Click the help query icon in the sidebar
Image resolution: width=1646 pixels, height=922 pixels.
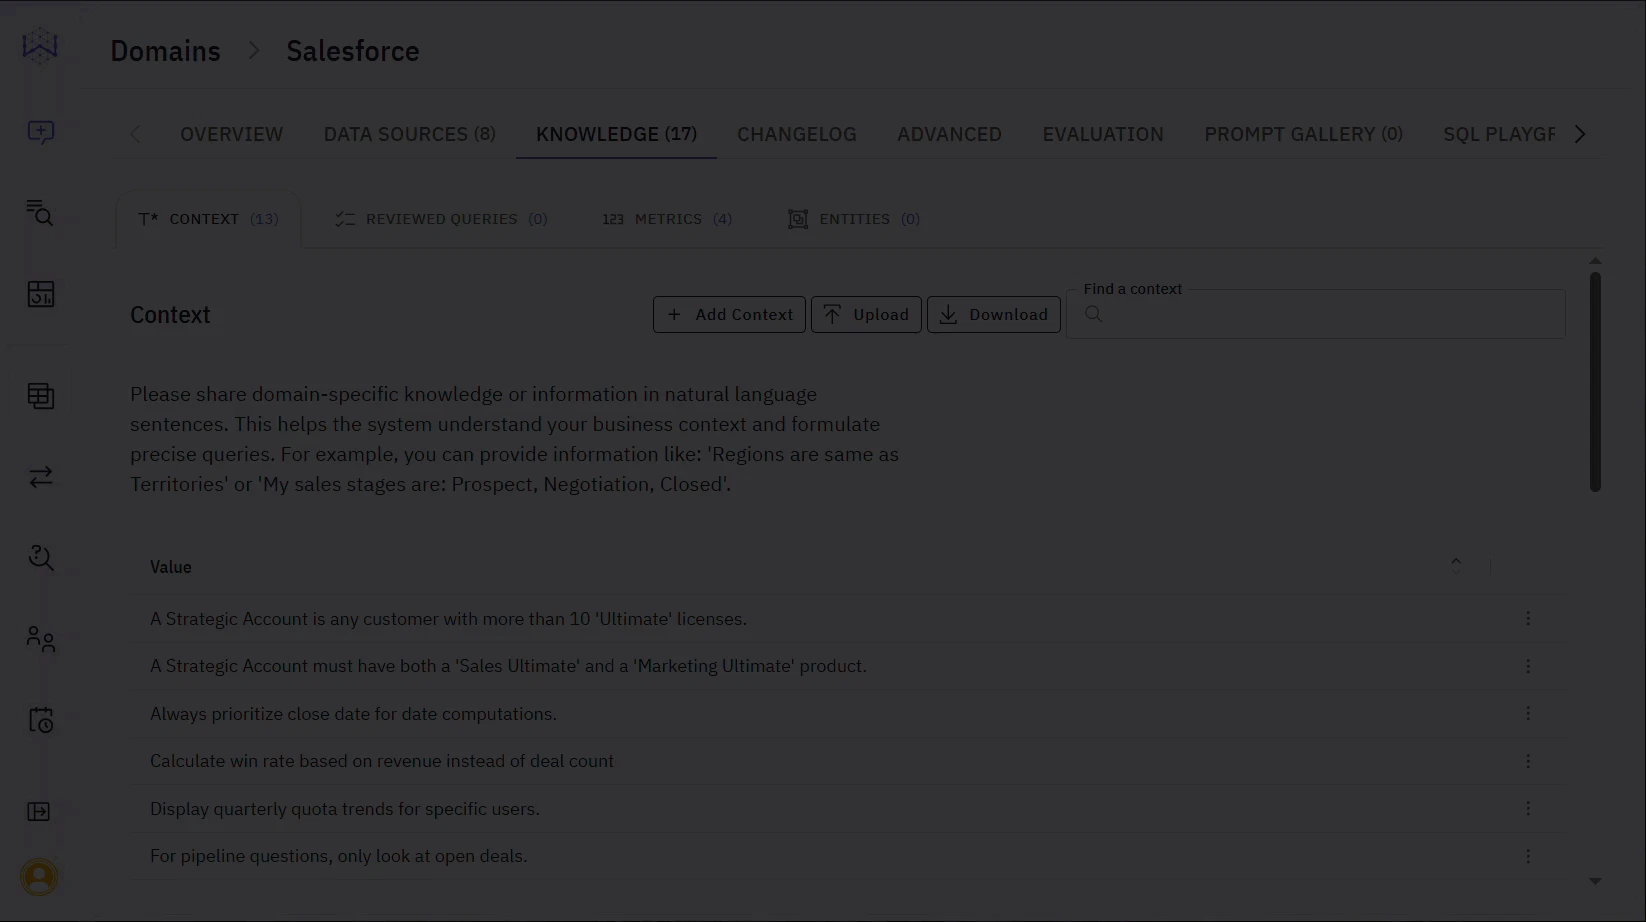click(x=40, y=557)
